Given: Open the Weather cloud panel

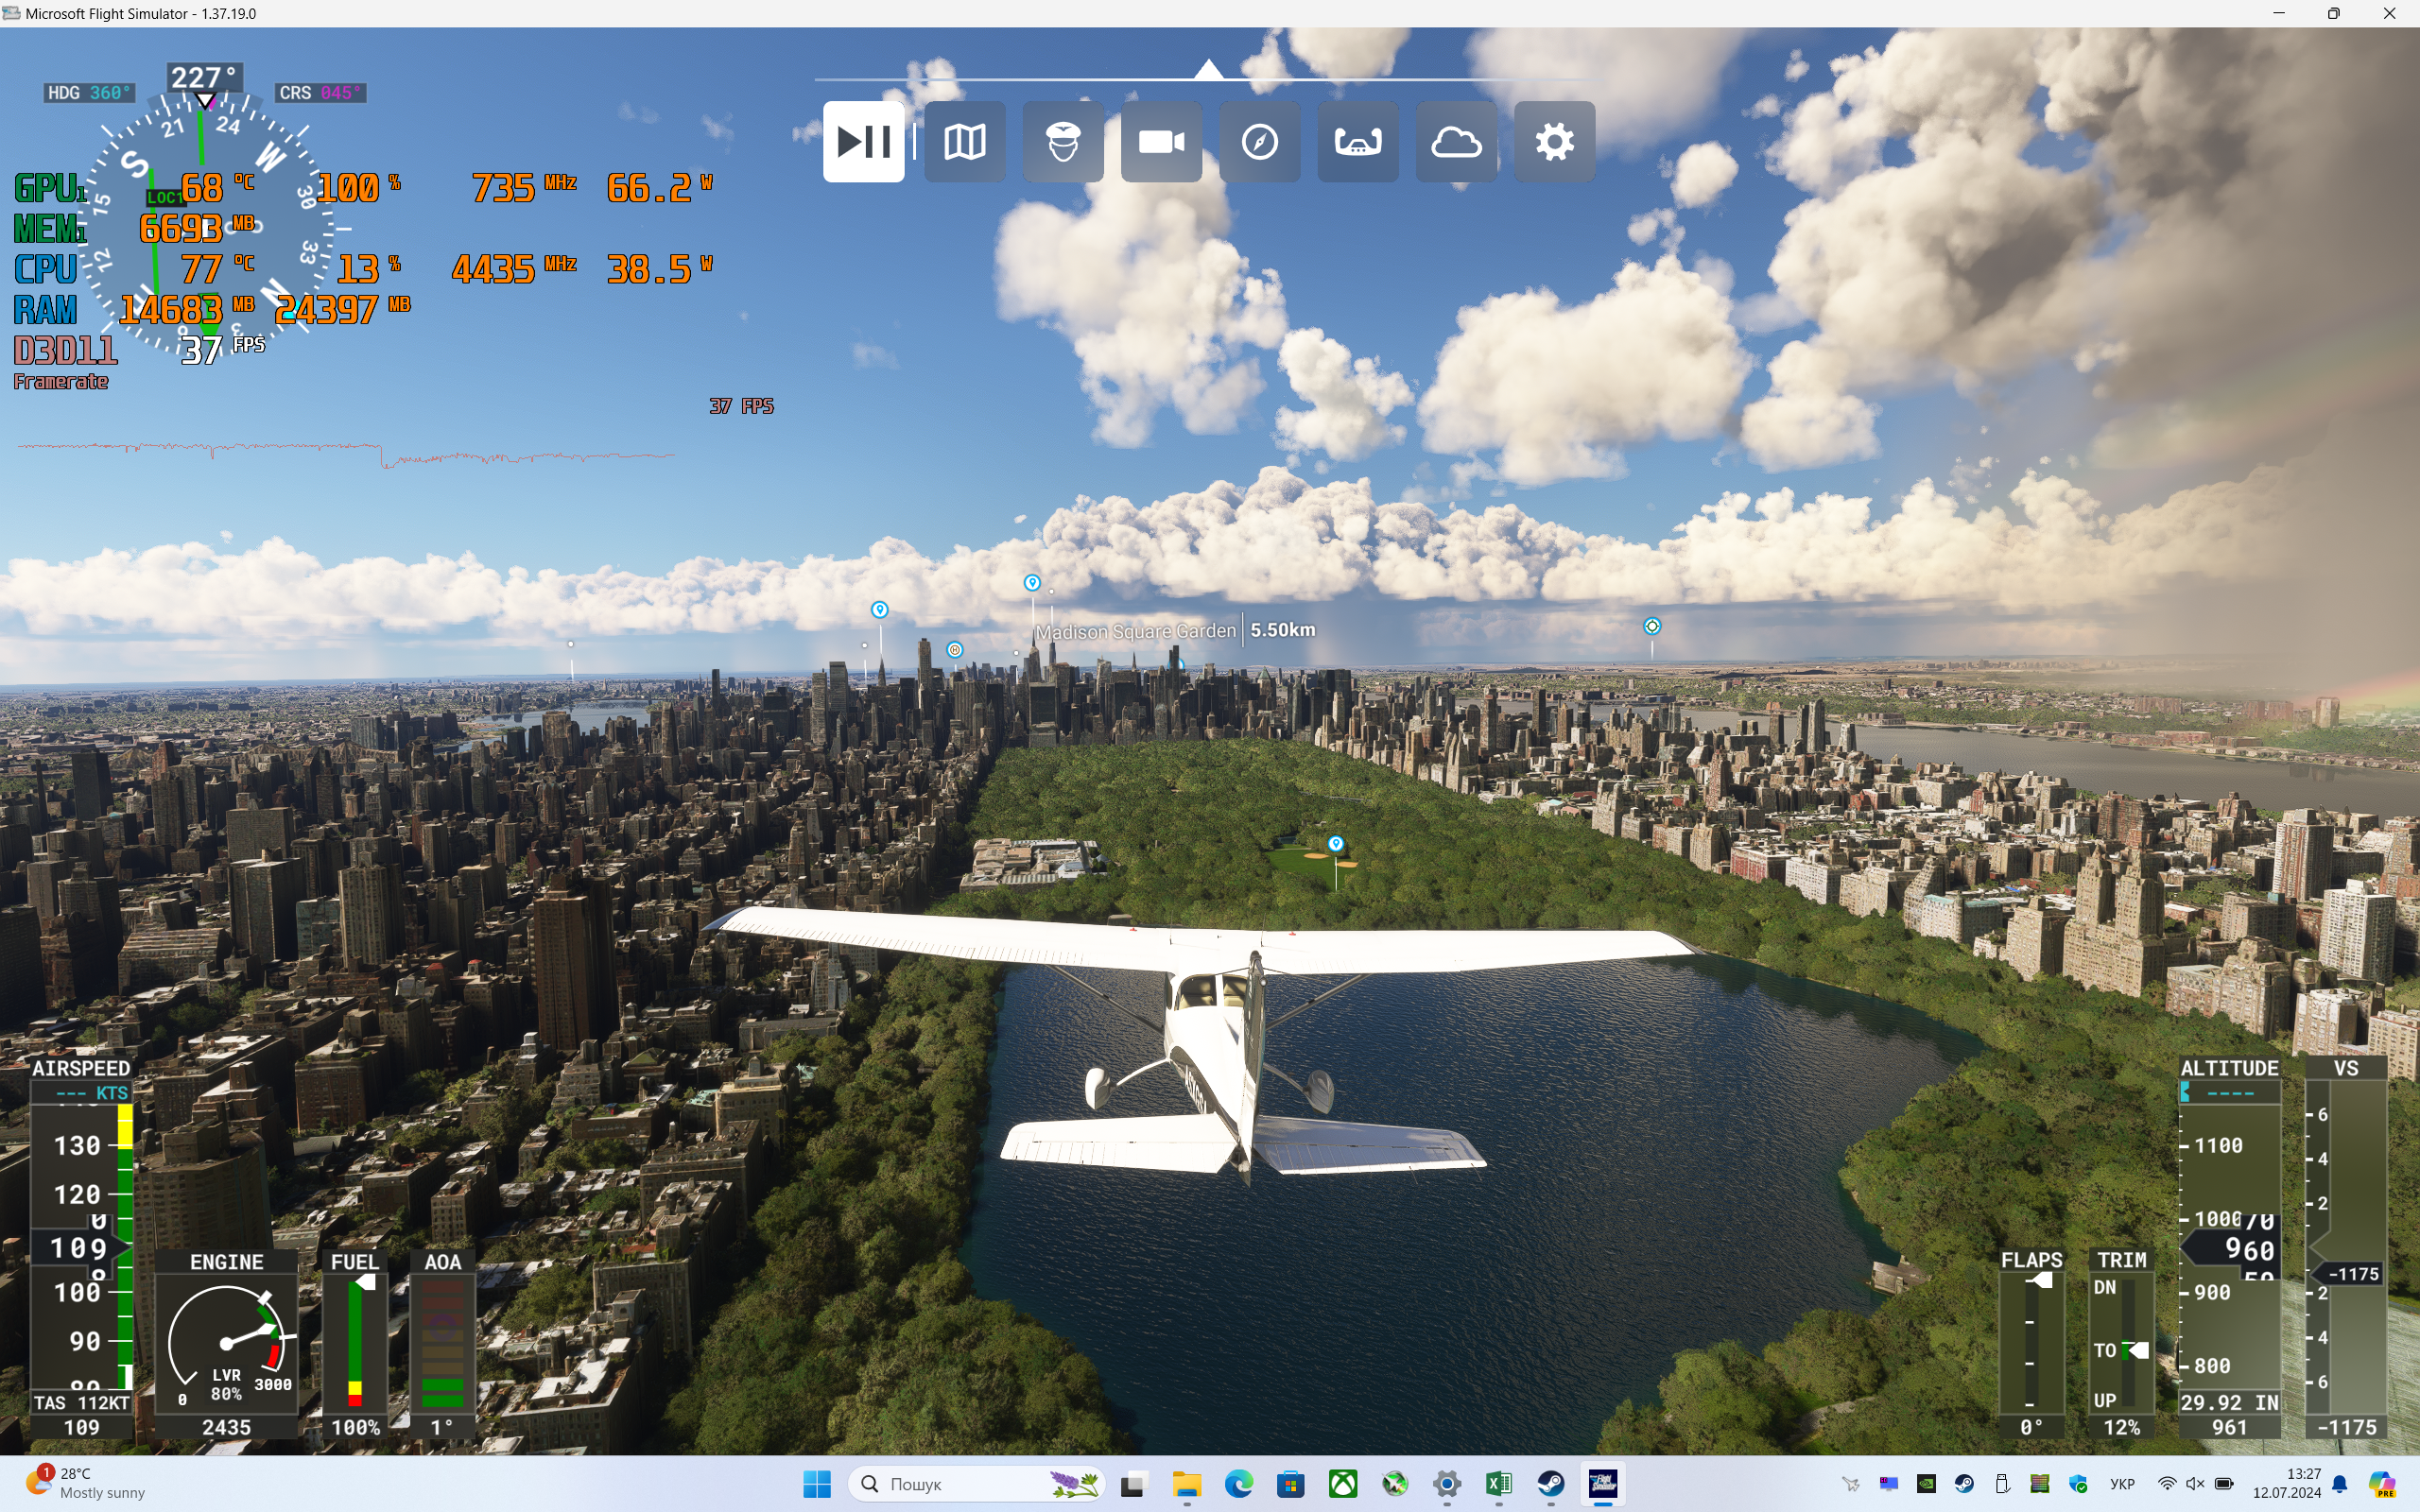Looking at the screenshot, I should pyautogui.click(x=1456, y=141).
